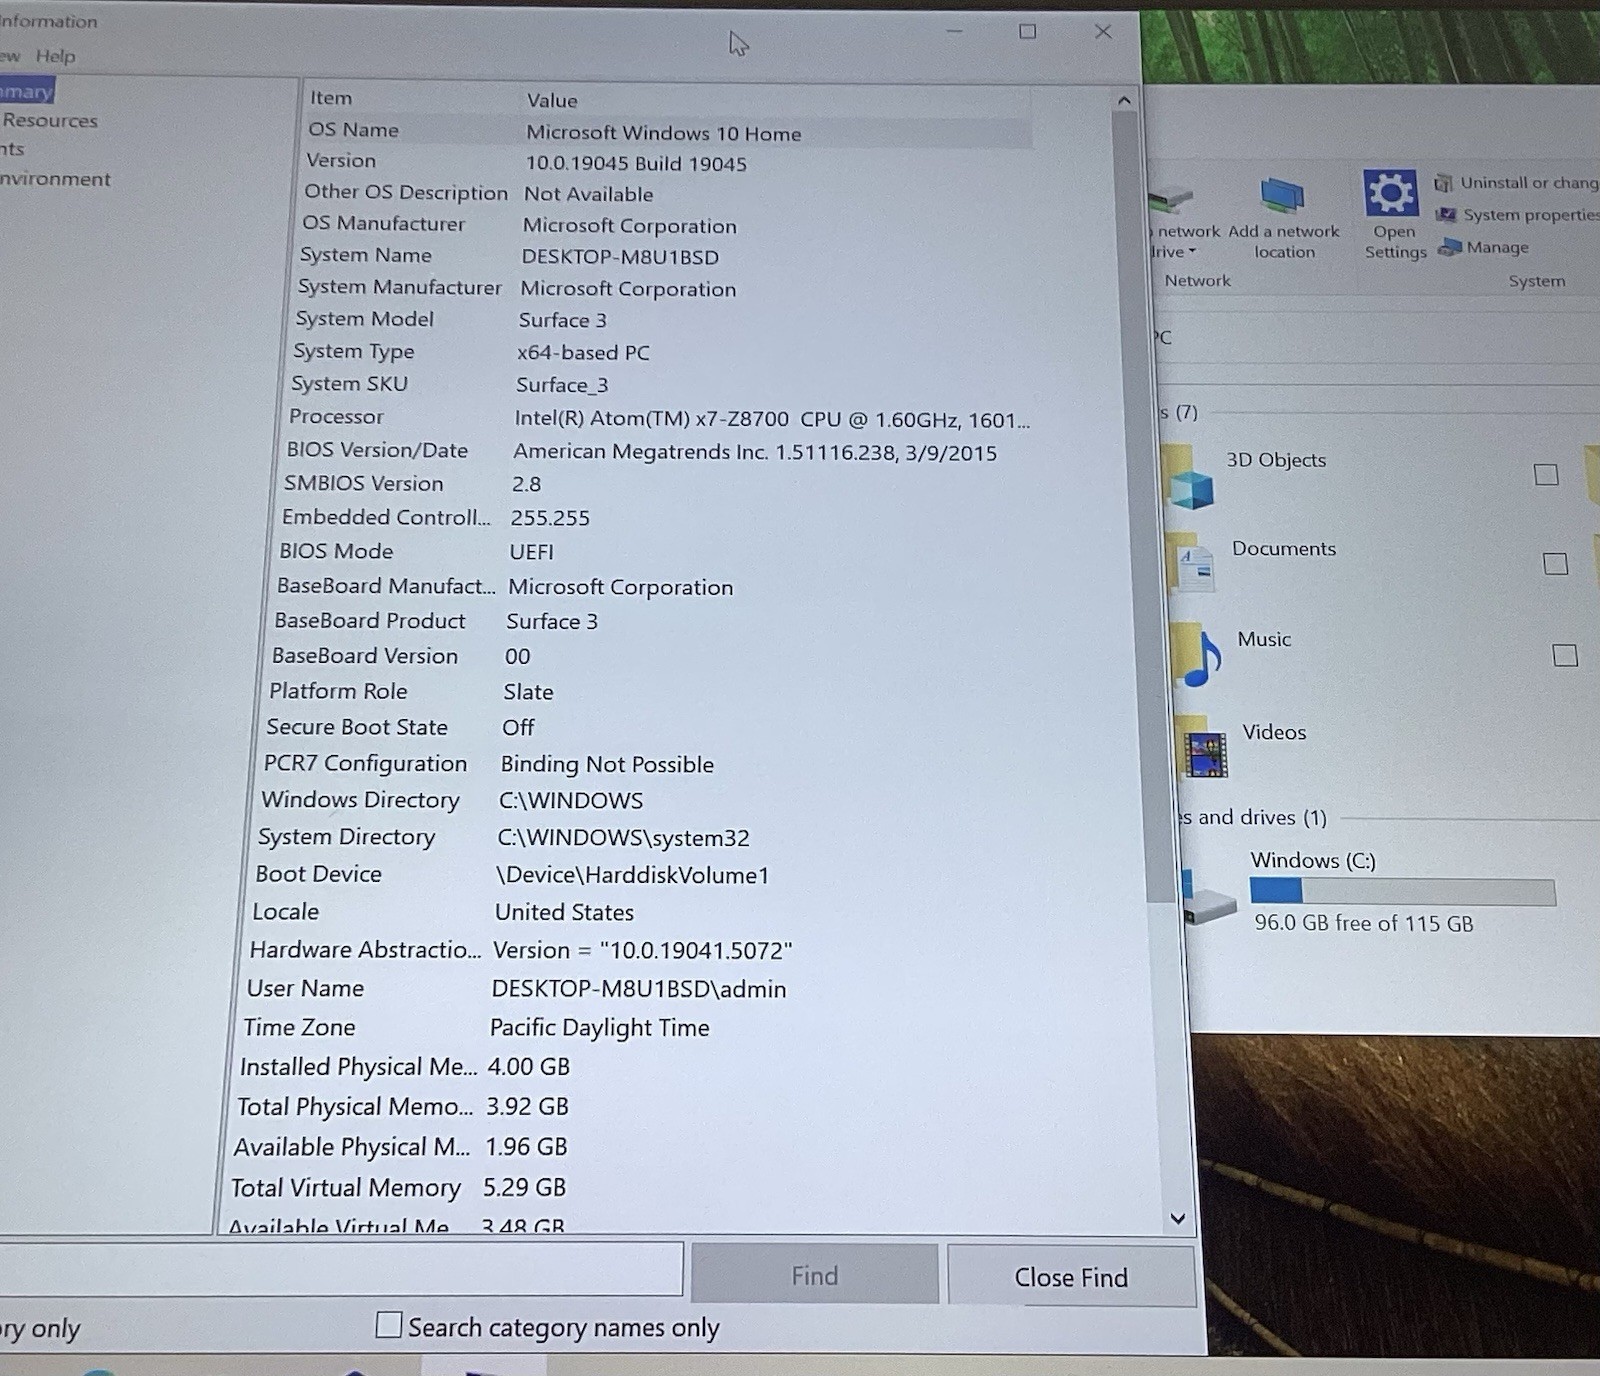
Task: Select the Platform Role row label
Action: pyautogui.click(x=338, y=691)
